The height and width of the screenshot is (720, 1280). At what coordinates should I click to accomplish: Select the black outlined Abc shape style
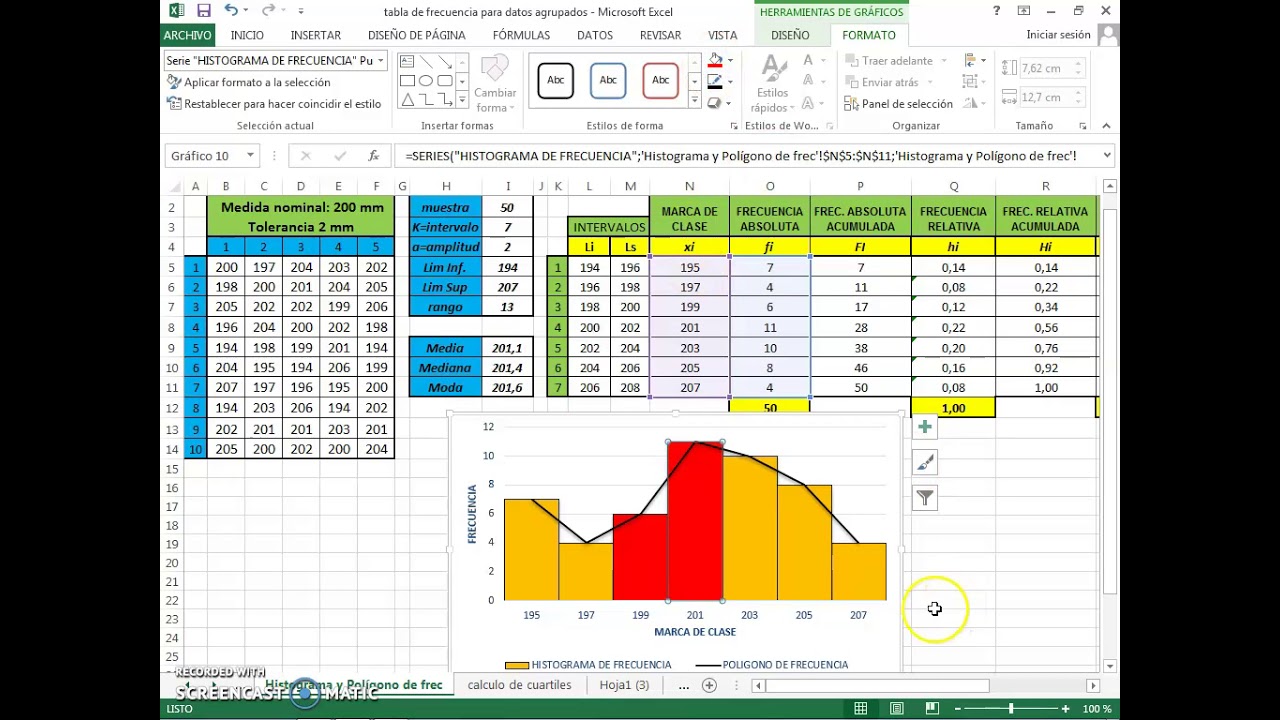point(555,80)
